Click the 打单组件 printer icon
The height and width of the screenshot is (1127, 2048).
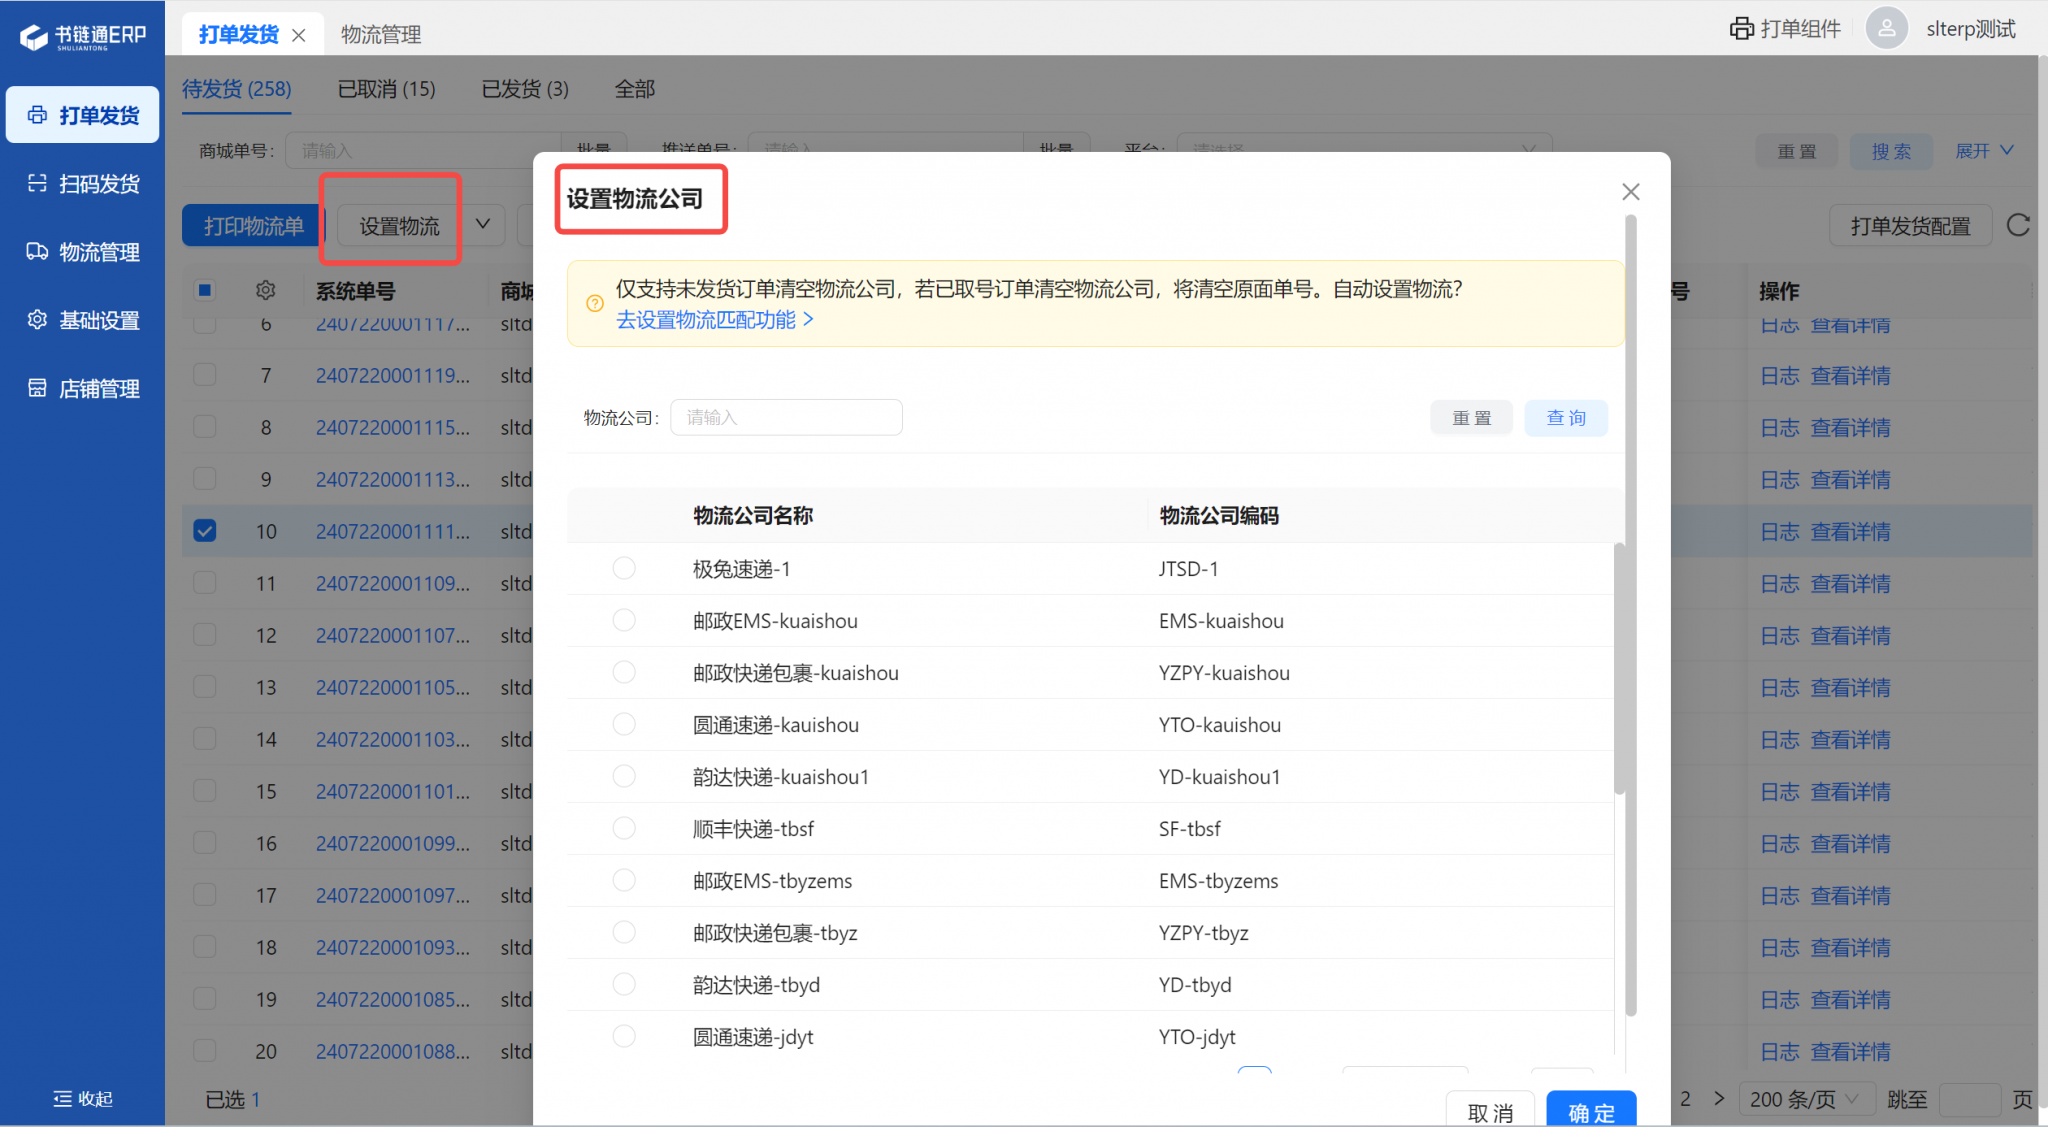point(1741,29)
